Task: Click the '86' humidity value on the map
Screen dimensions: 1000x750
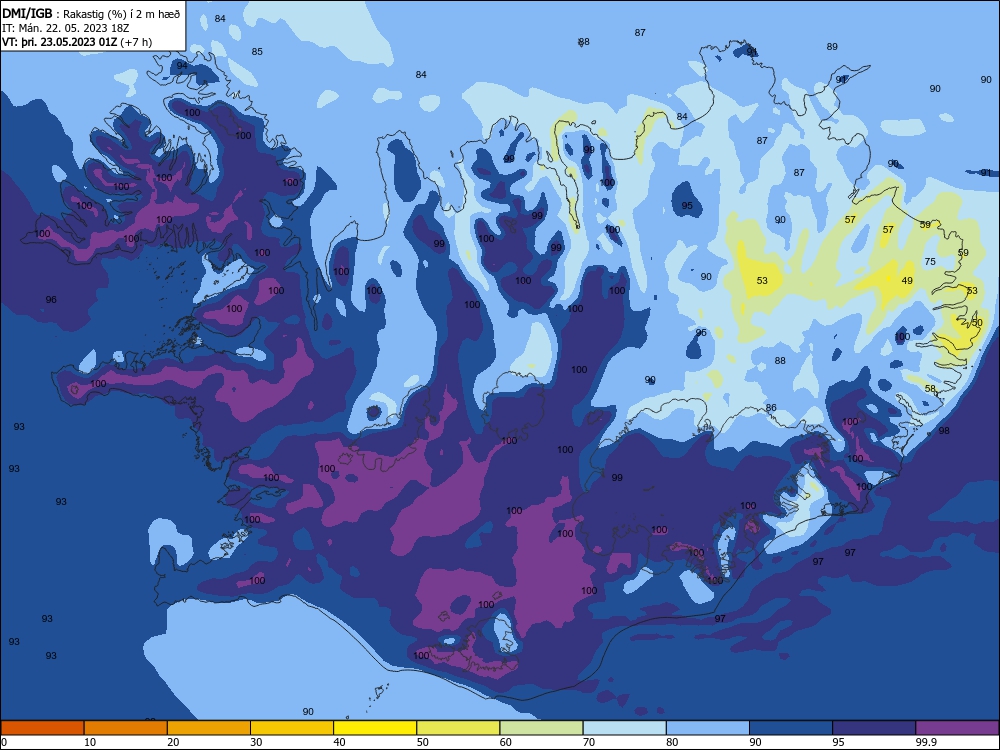Action: pyautogui.click(x=771, y=408)
